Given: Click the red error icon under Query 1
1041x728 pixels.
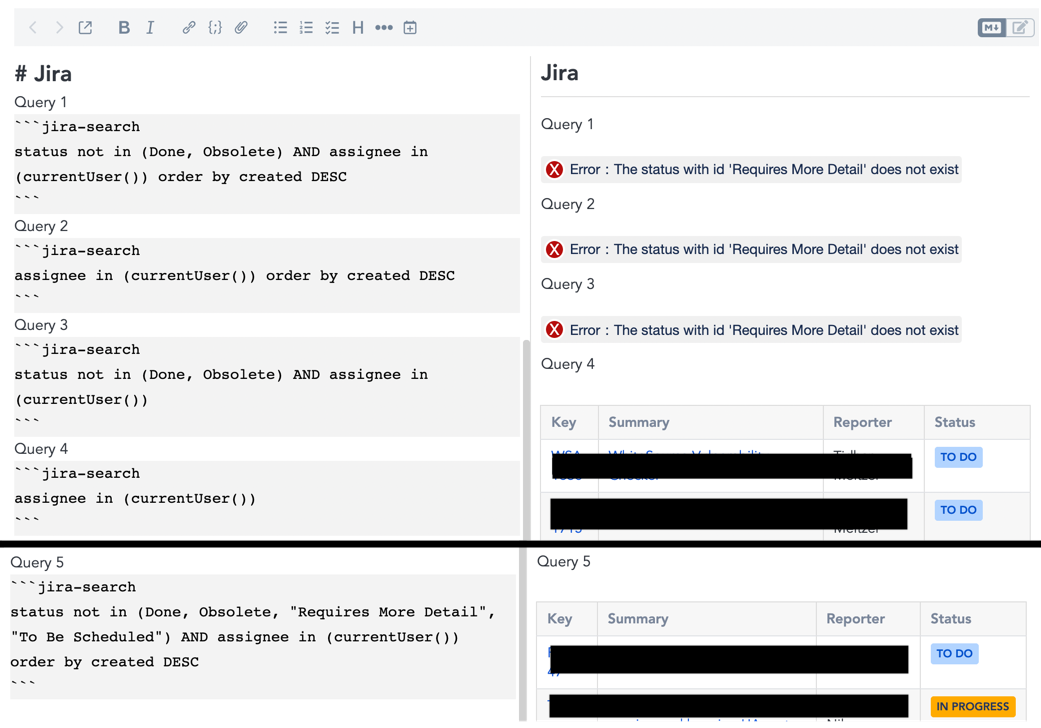Looking at the screenshot, I should (x=554, y=169).
